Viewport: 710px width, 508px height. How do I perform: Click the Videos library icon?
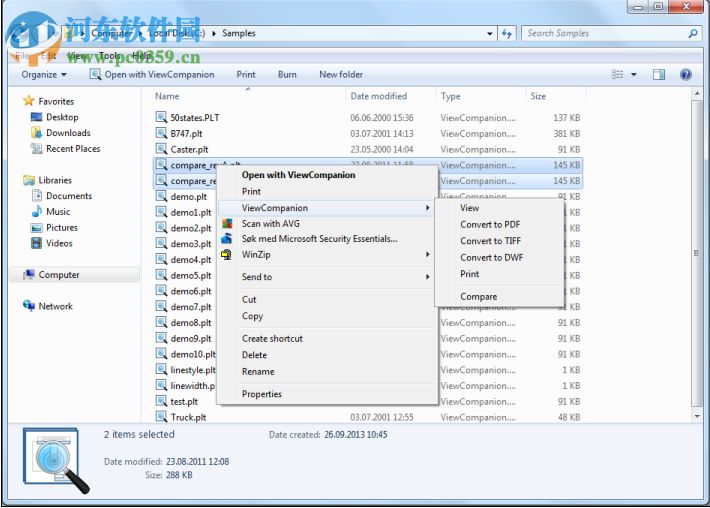click(36, 243)
